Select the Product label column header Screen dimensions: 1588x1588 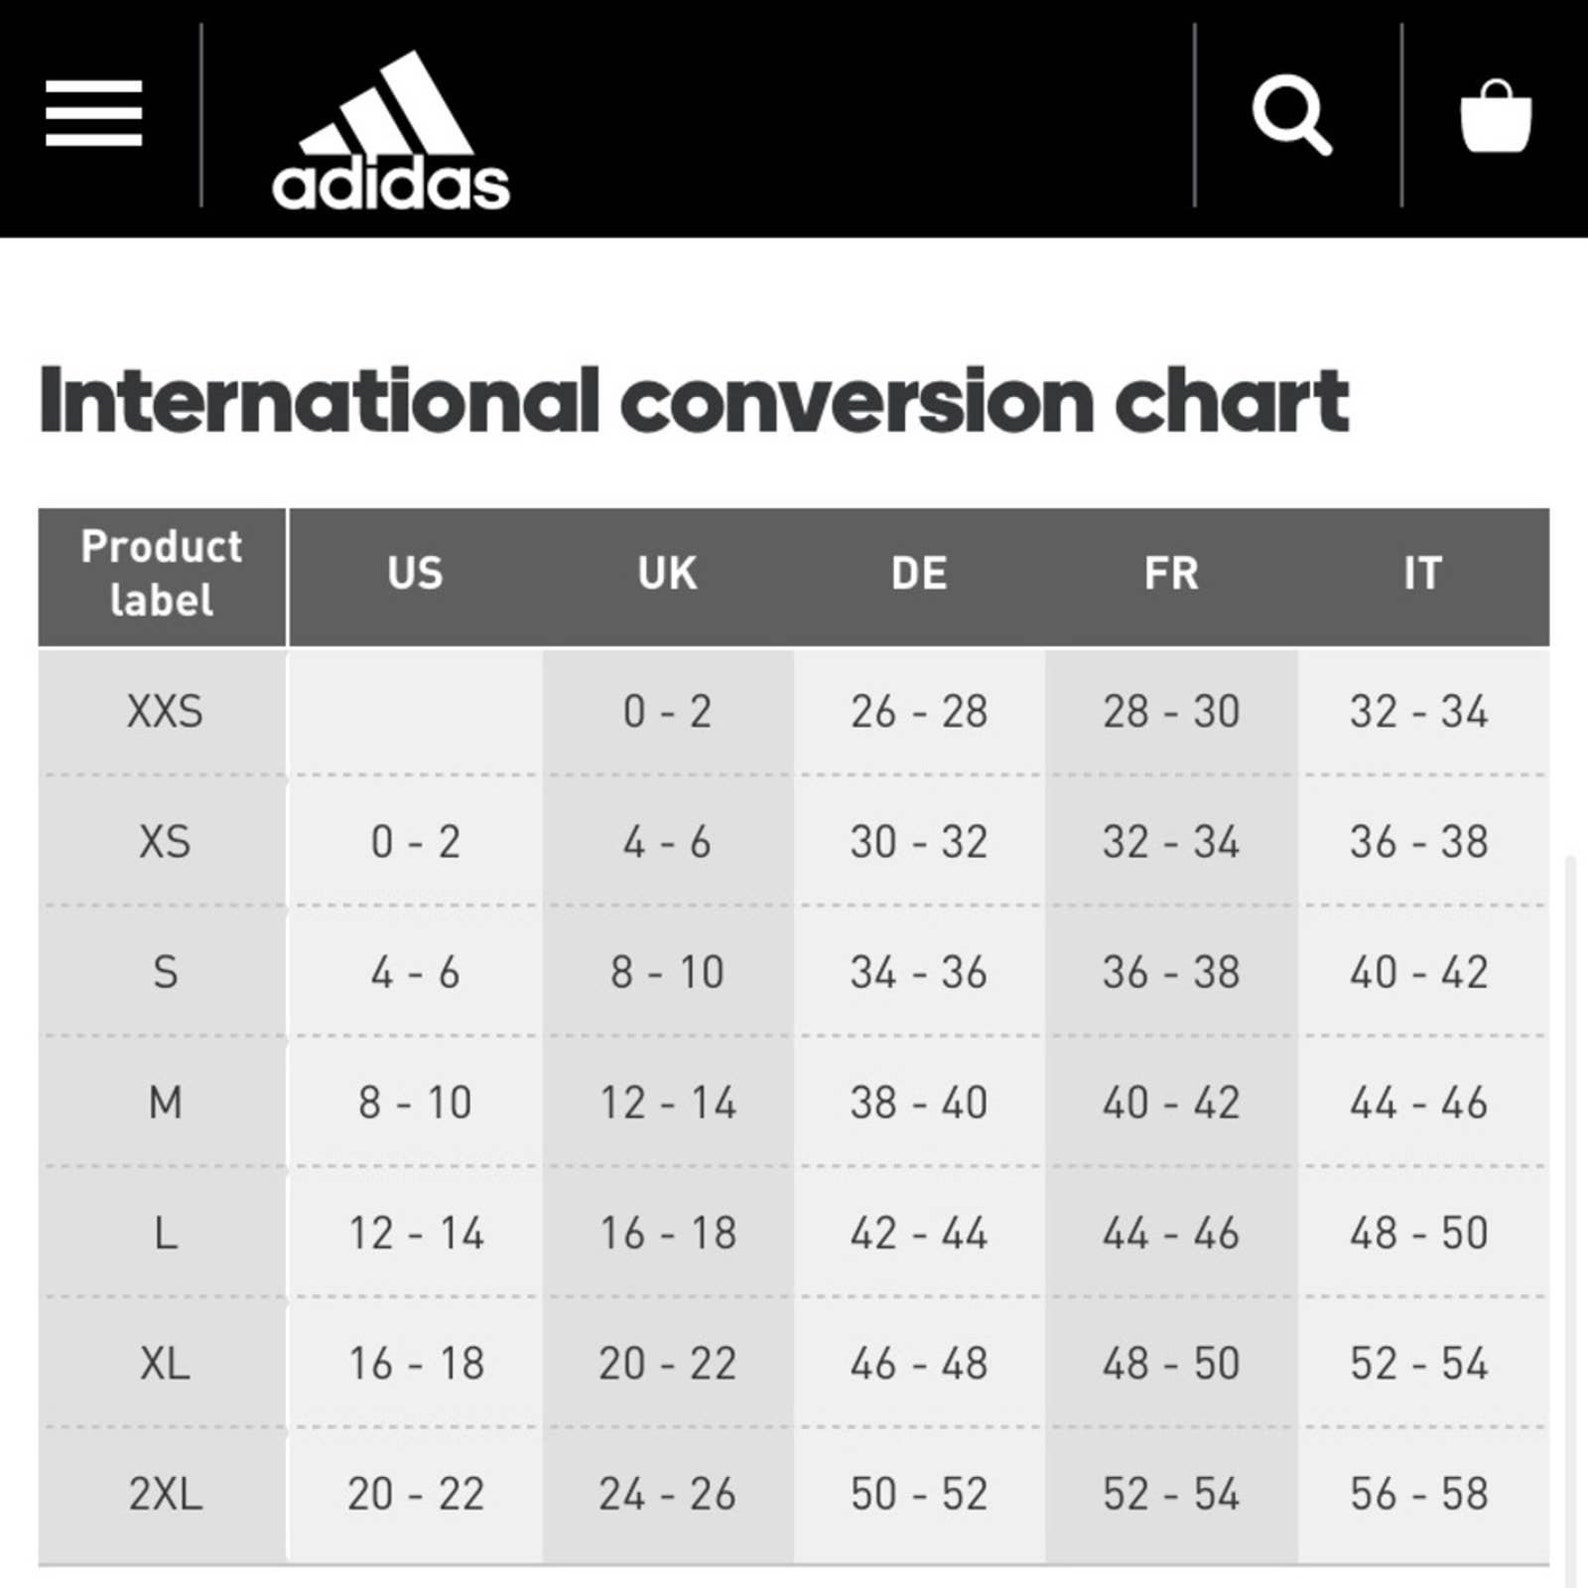[162, 574]
